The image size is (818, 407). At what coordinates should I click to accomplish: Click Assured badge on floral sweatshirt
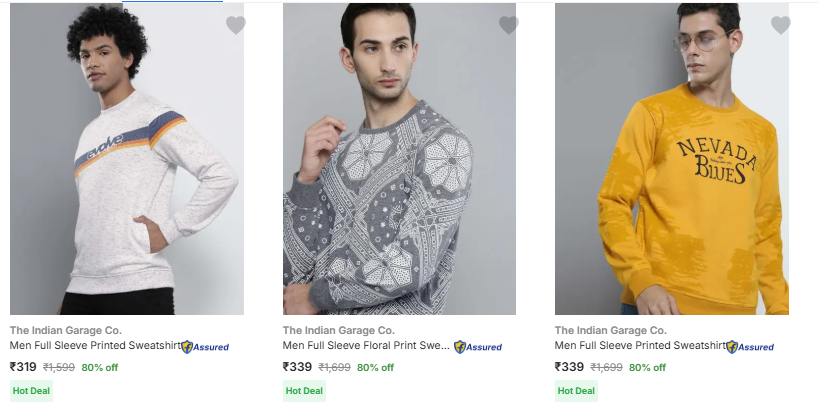coord(479,347)
